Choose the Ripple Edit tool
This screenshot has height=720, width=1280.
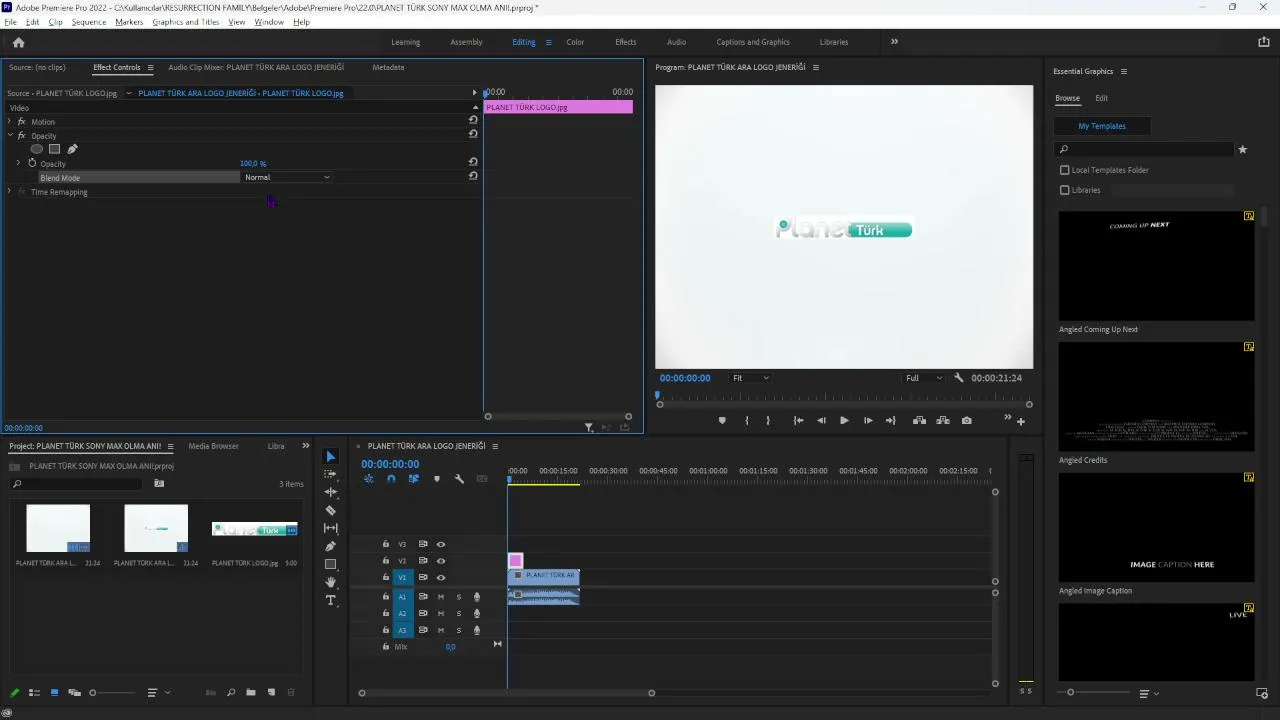331,492
